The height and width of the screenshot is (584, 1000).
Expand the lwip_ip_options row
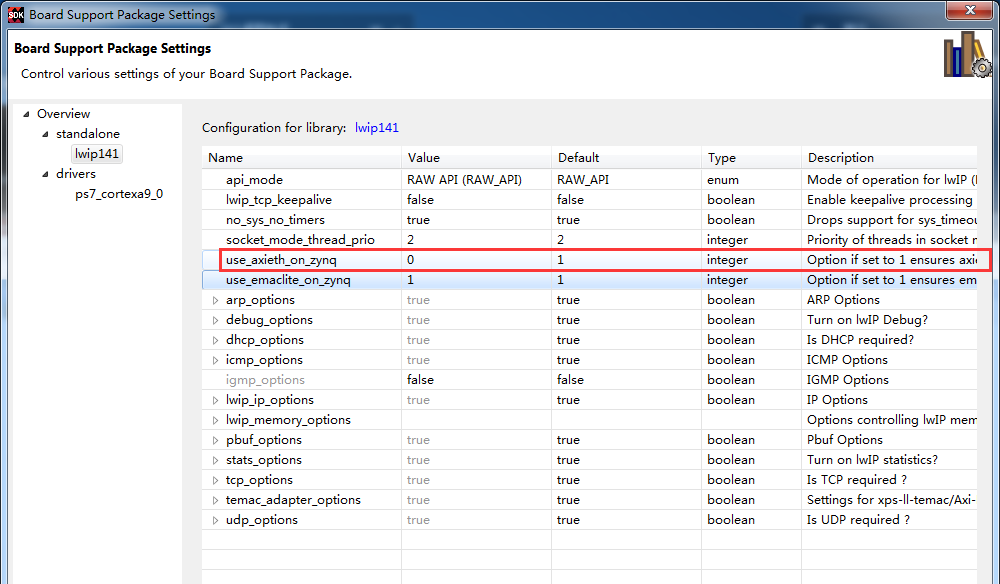pyautogui.click(x=216, y=400)
